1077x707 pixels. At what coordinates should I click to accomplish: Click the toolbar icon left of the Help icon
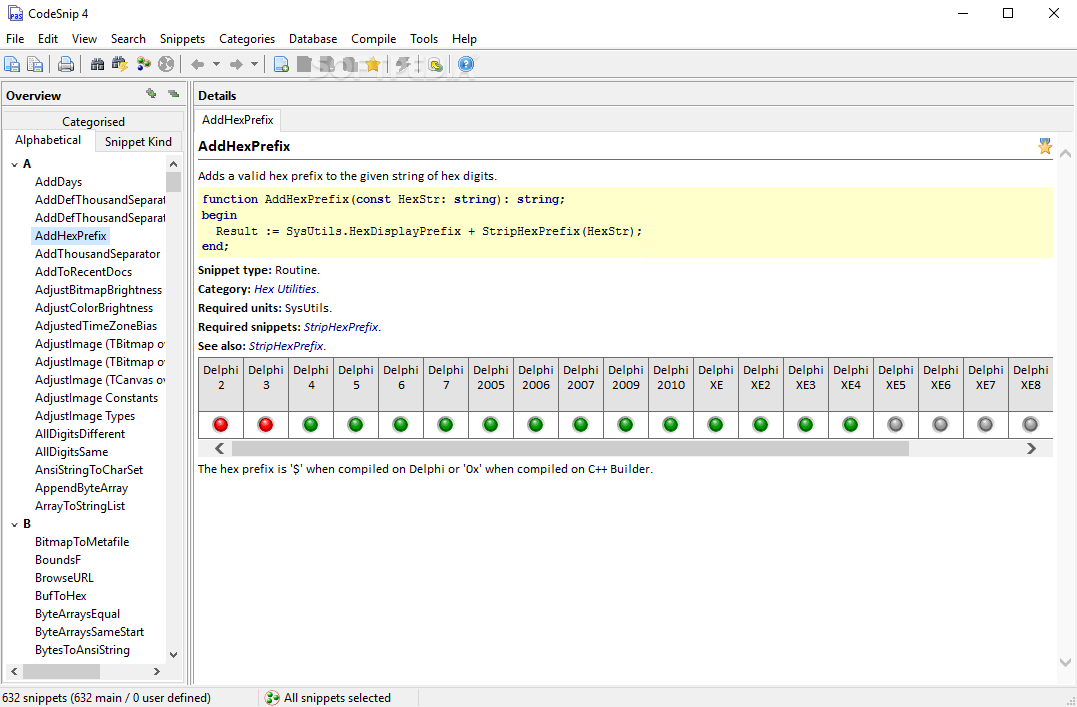pos(435,65)
